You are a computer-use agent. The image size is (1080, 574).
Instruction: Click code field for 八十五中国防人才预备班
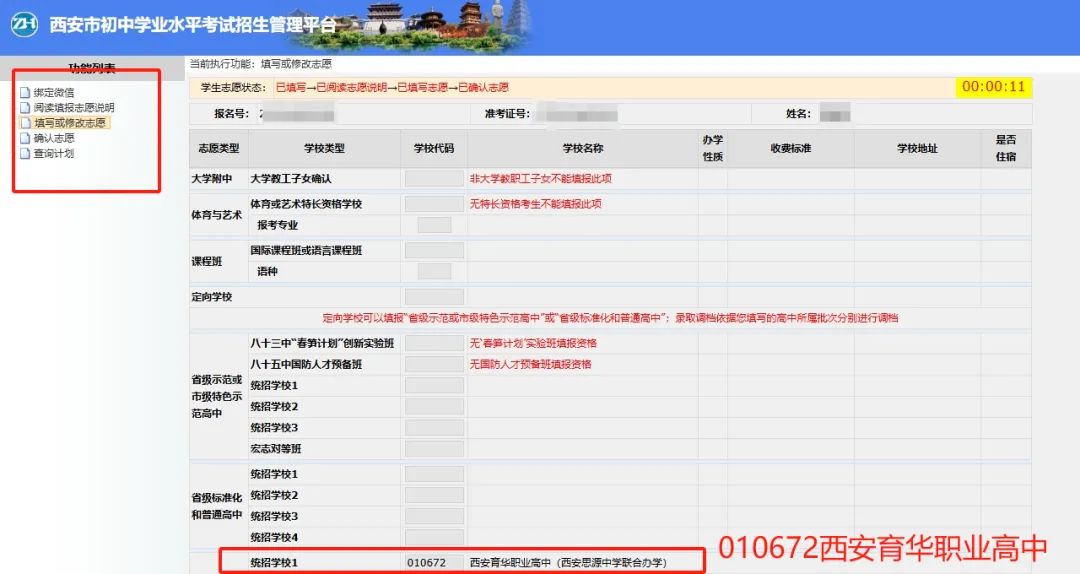pyautogui.click(x=434, y=364)
